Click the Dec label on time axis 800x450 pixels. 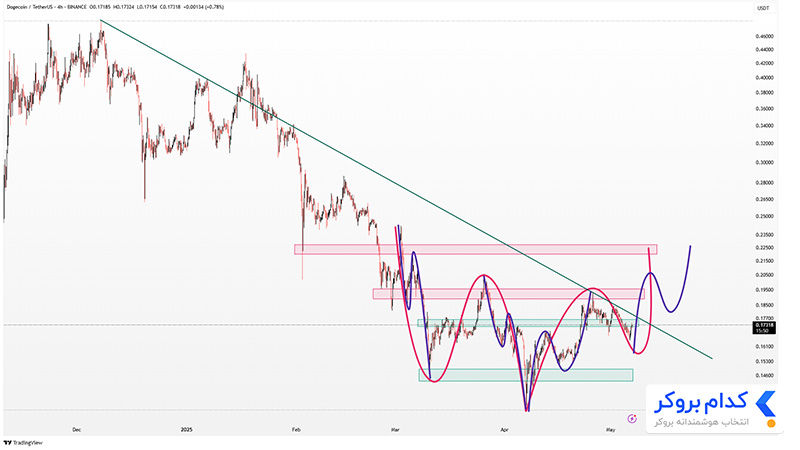point(77,430)
